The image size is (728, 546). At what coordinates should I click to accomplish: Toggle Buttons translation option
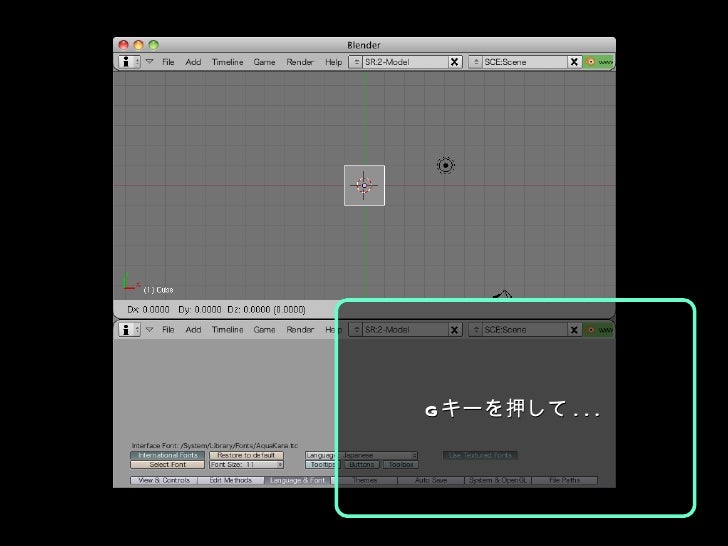coord(361,465)
